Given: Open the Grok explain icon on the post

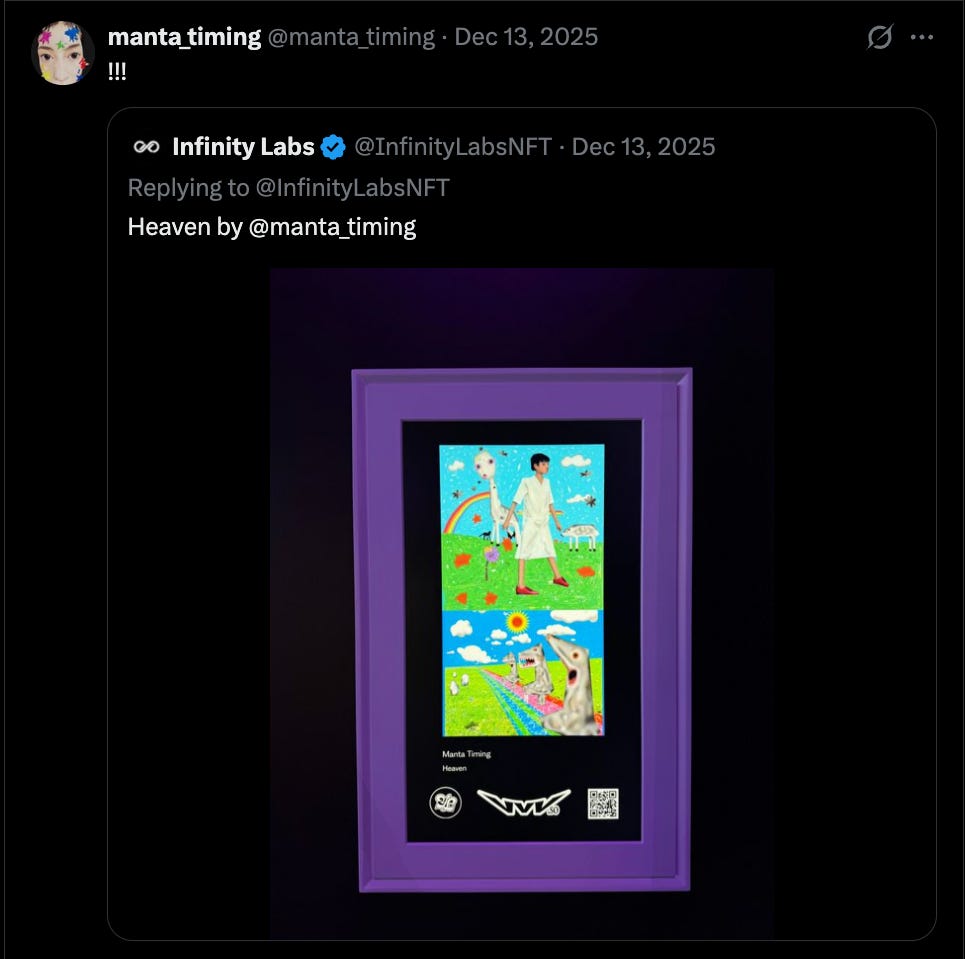Looking at the screenshot, I should (879, 37).
